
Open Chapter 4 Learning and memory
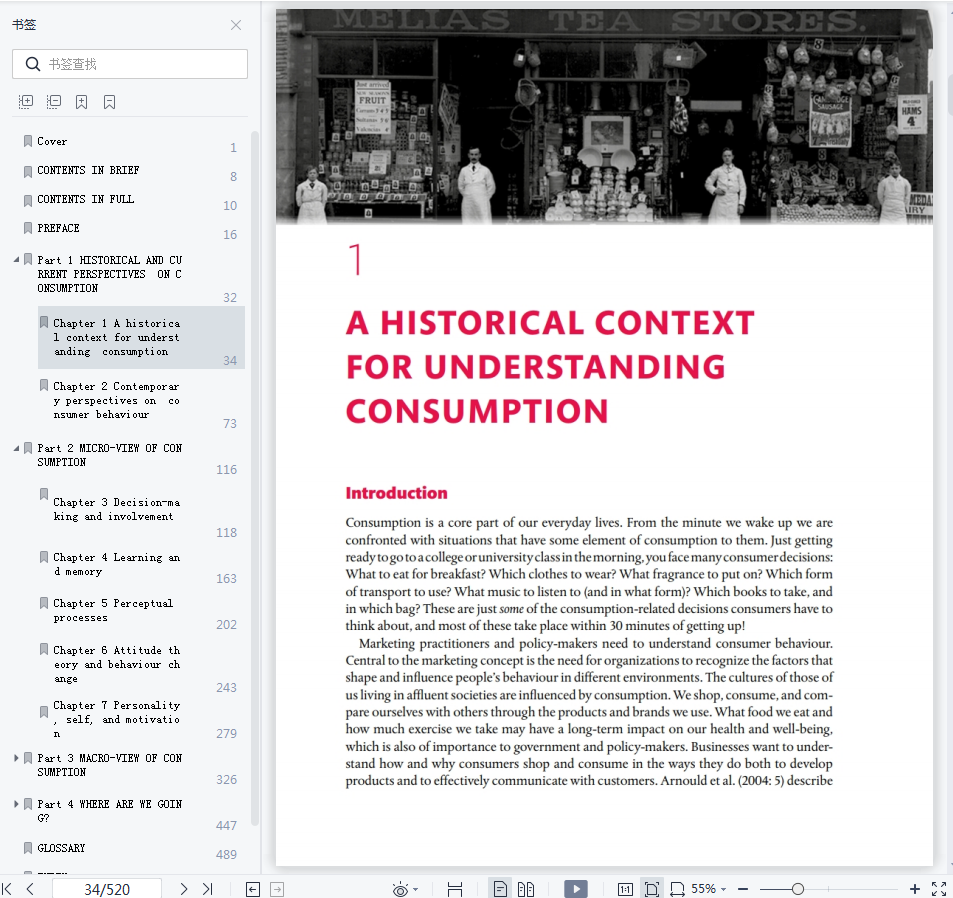[x=117, y=564]
